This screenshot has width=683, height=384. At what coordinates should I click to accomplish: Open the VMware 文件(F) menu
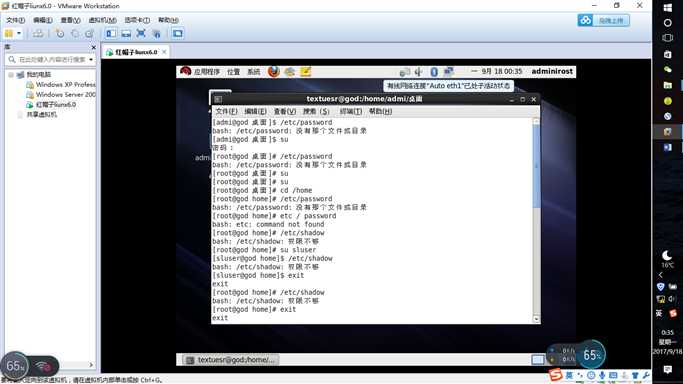(x=15, y=20)
